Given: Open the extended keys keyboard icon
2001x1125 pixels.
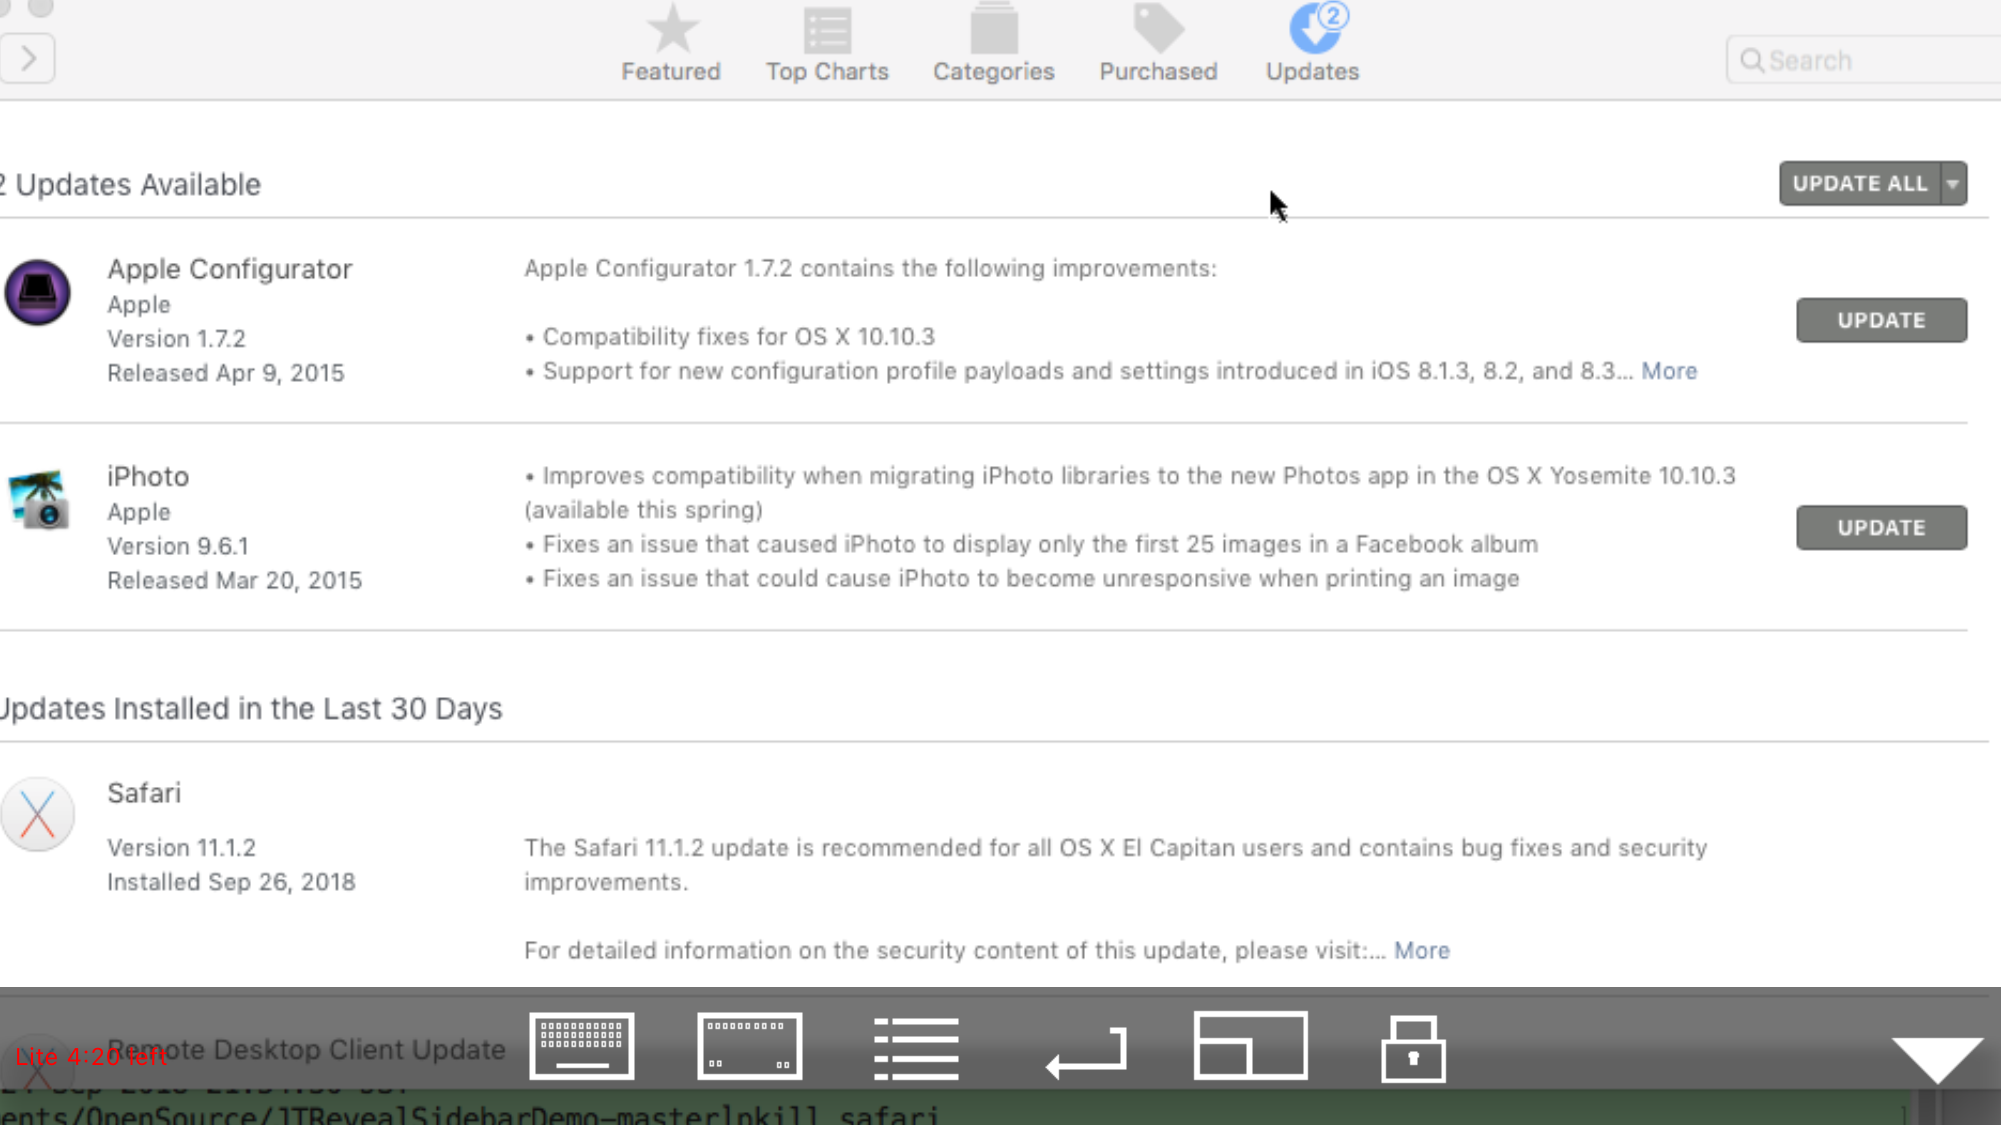Looking at the screenshot, I should click(x=750, y=1046).
